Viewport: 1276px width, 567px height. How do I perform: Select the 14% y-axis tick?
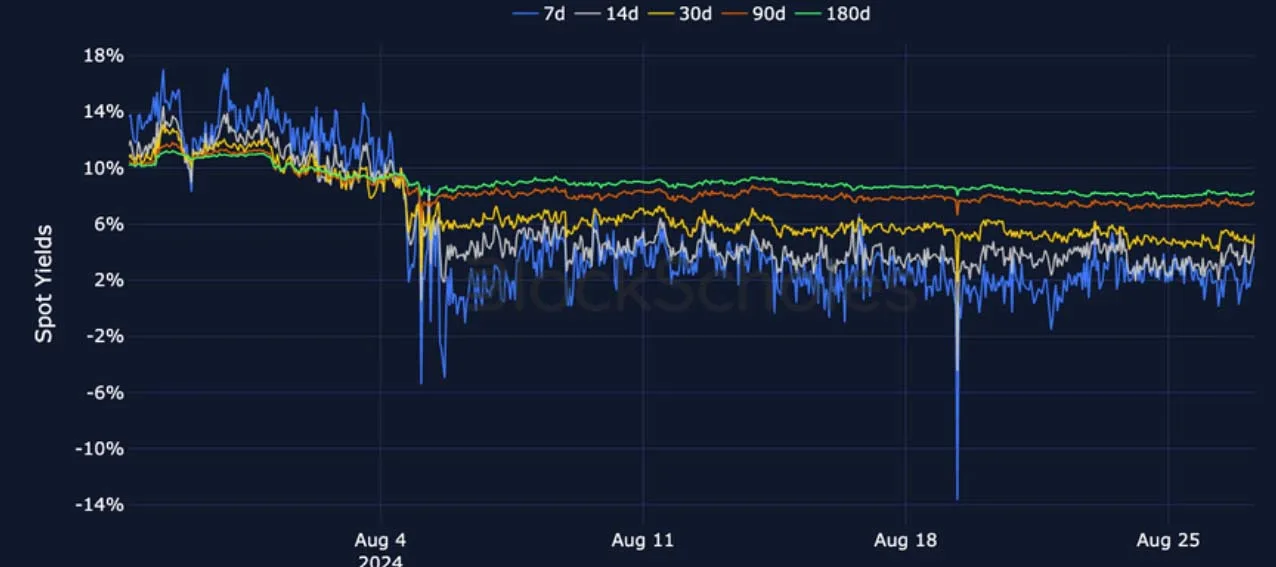104,112
